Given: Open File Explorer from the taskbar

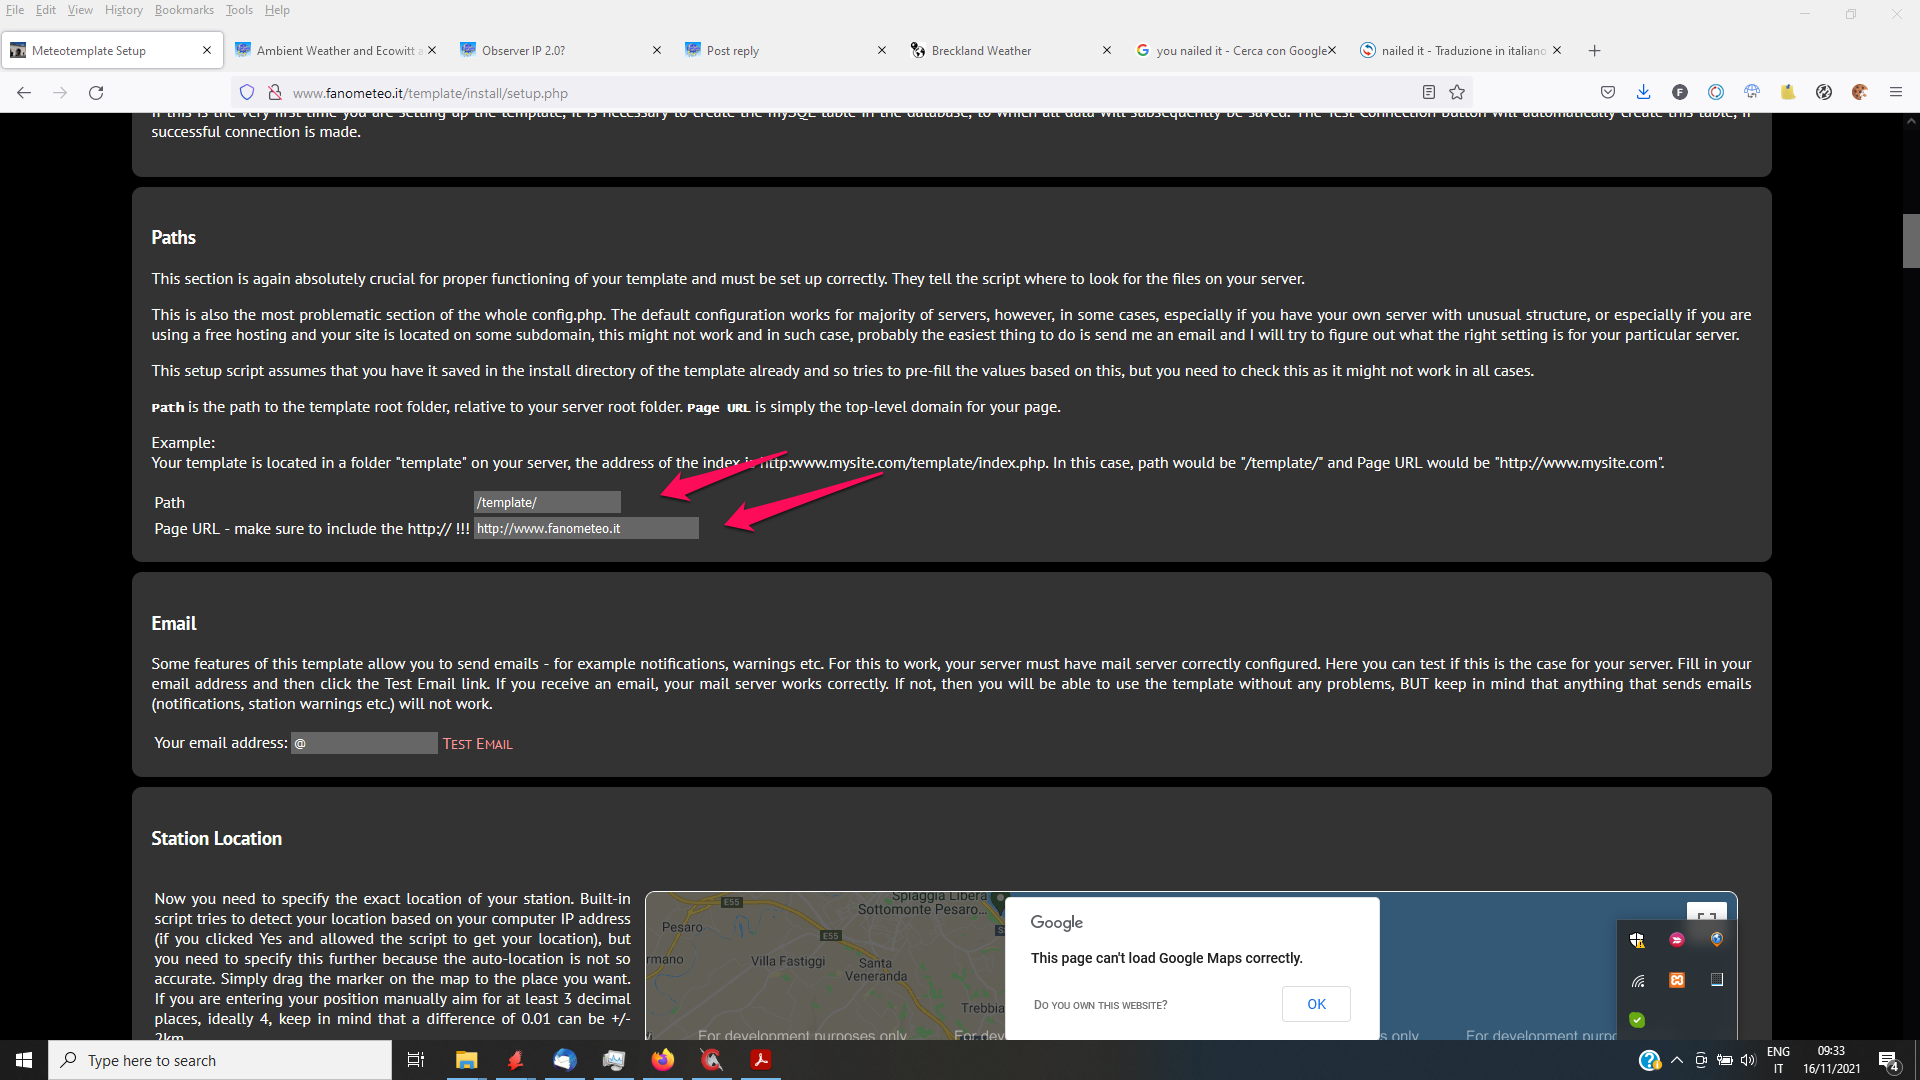Looking at the screenshot, I should (466, 1060).
